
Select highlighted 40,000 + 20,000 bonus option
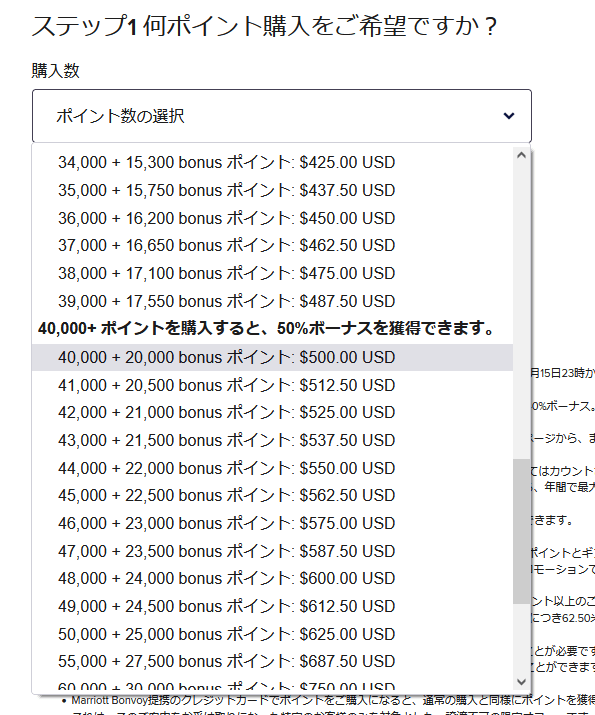click(x=272, y=357)
